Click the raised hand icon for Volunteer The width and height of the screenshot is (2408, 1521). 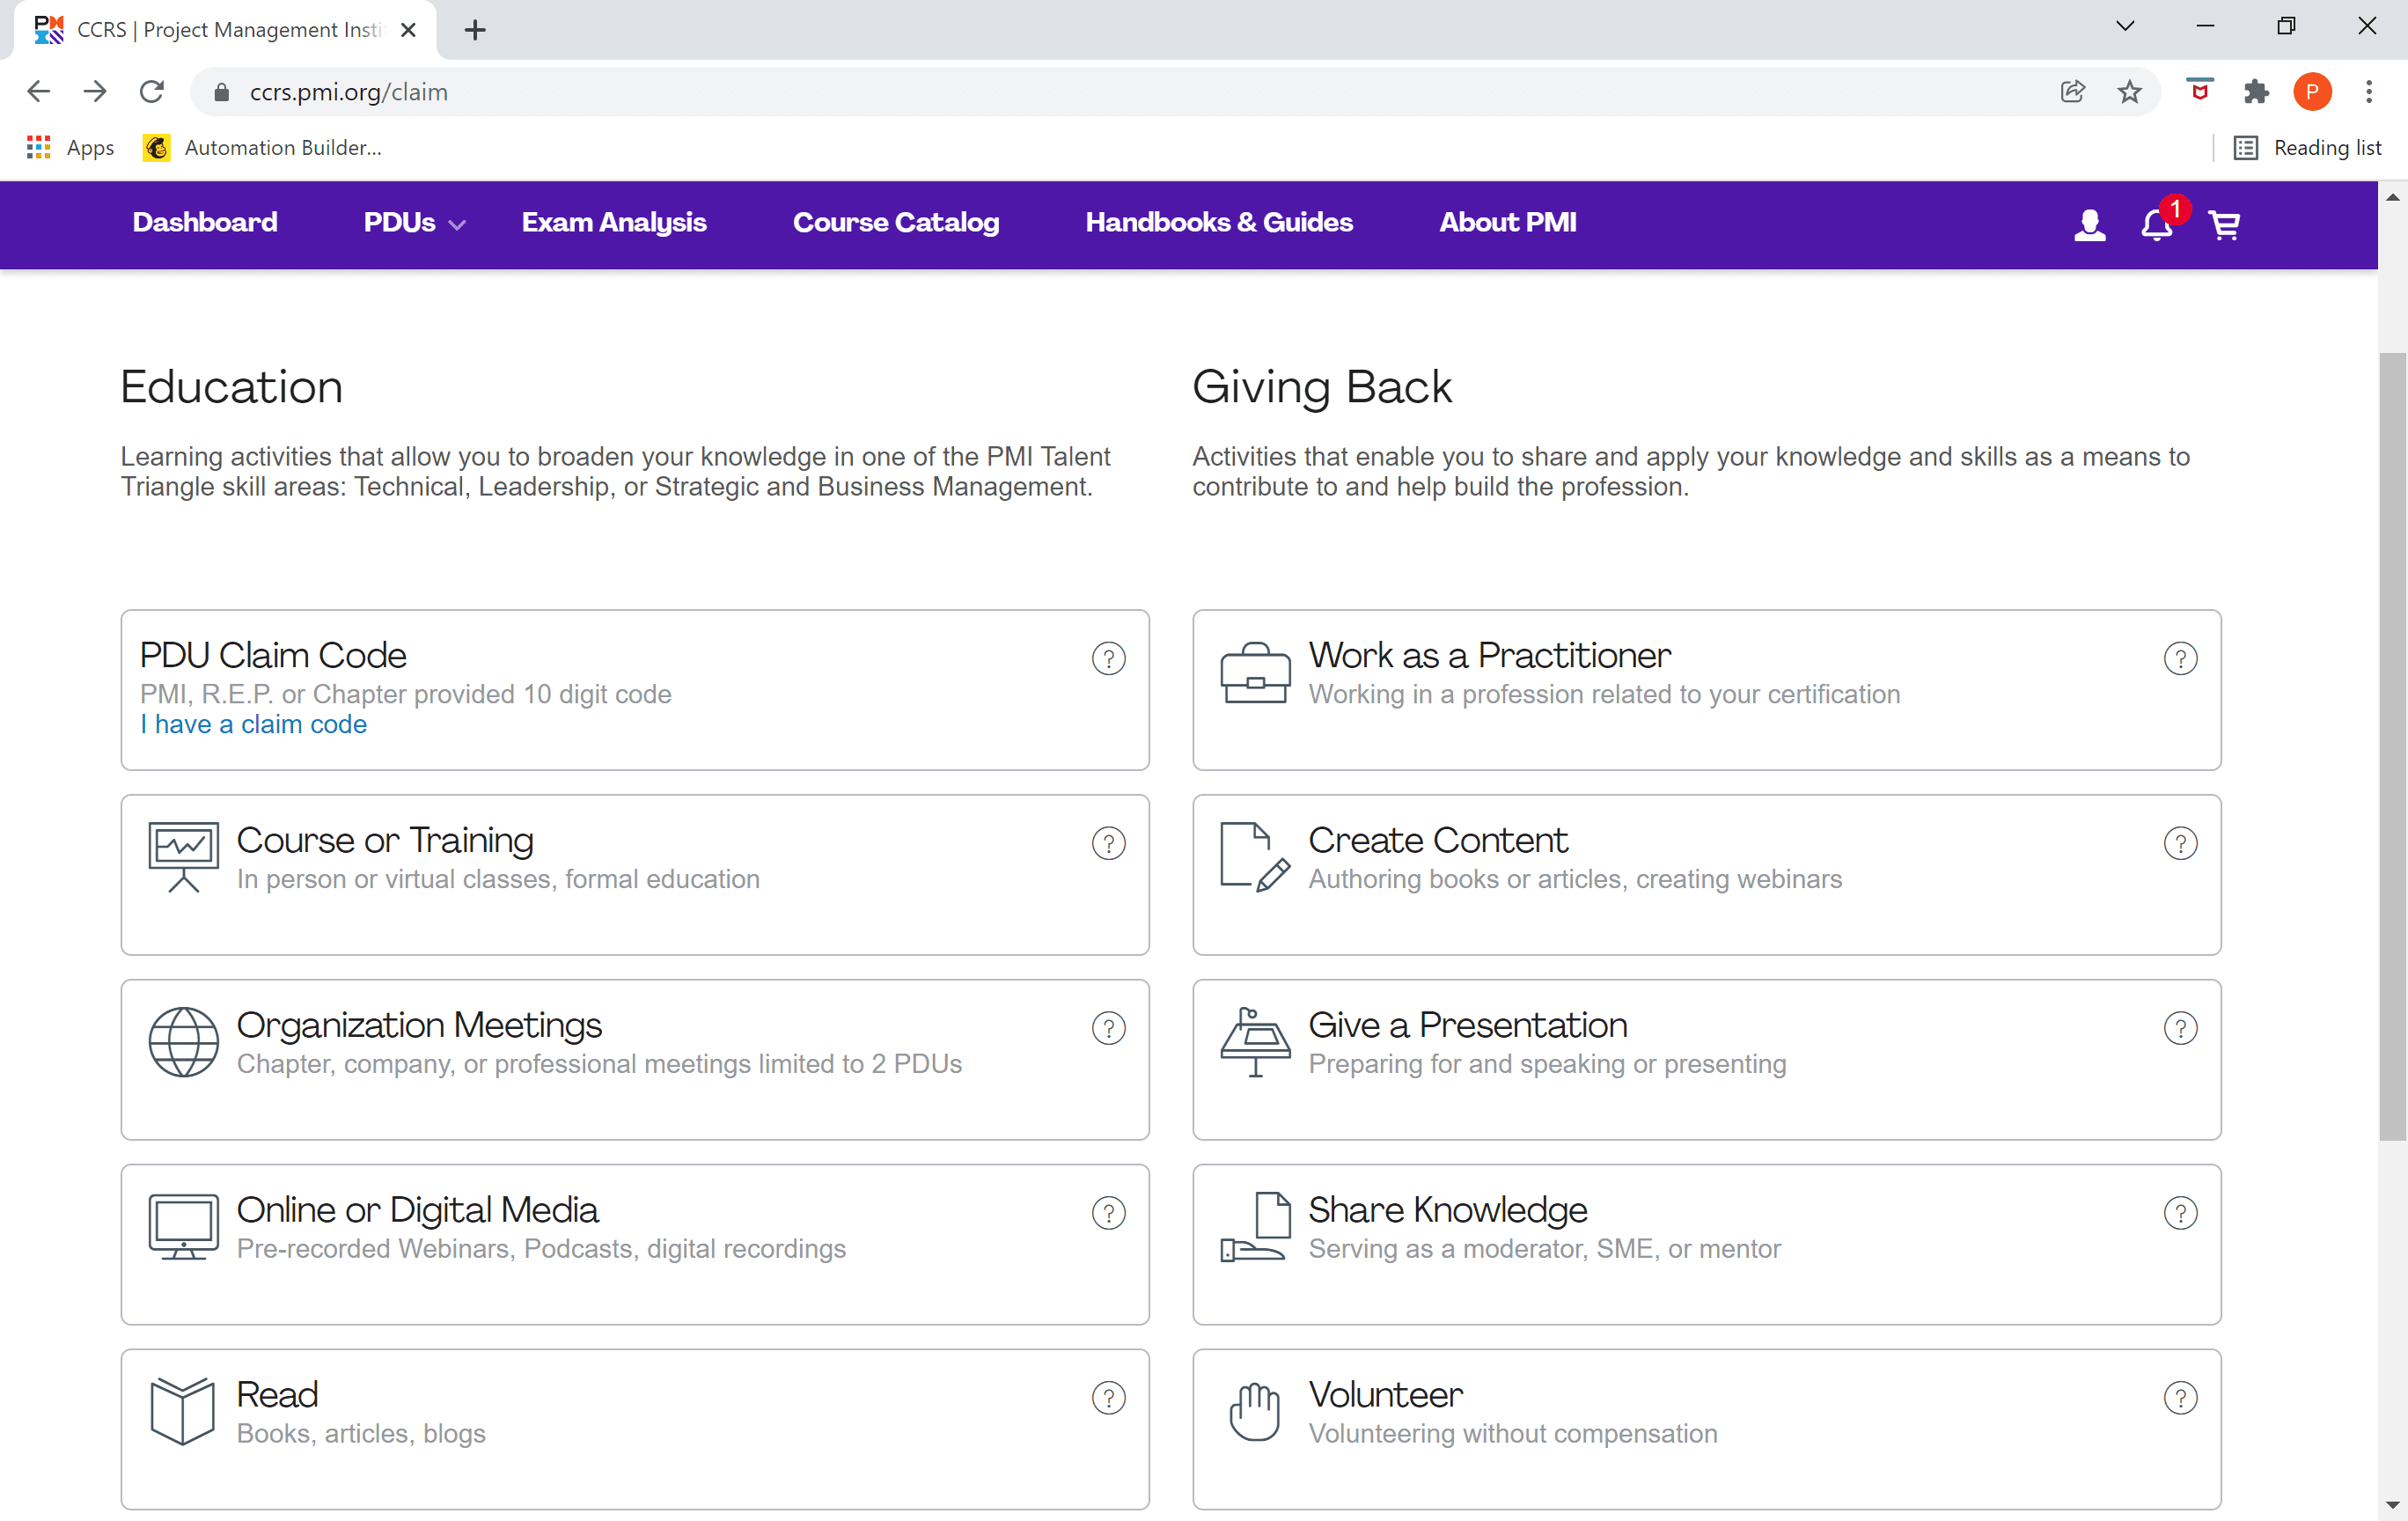pyautogui.click(x=1255, y=1411)
